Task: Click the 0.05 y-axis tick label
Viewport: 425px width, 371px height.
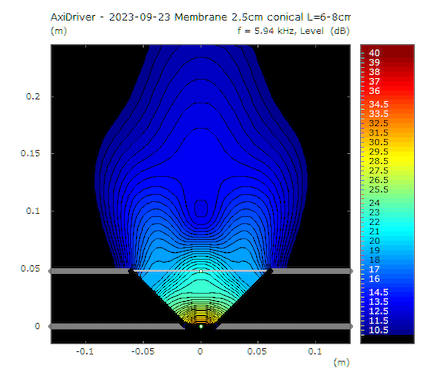Action: [x=30, y=268]
